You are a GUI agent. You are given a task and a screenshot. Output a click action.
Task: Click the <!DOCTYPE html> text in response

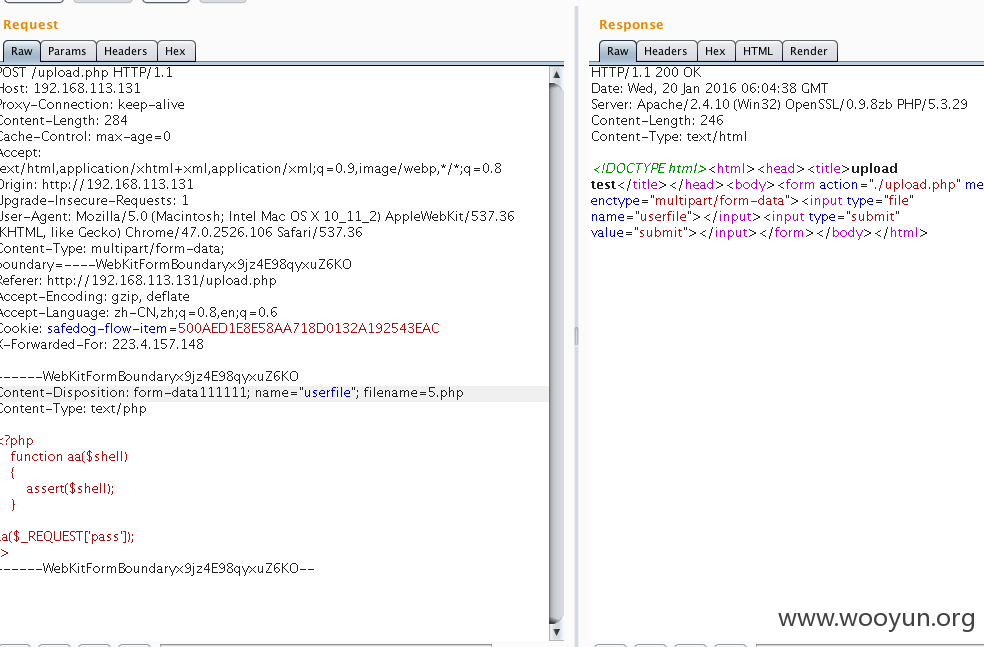point(650,169)
